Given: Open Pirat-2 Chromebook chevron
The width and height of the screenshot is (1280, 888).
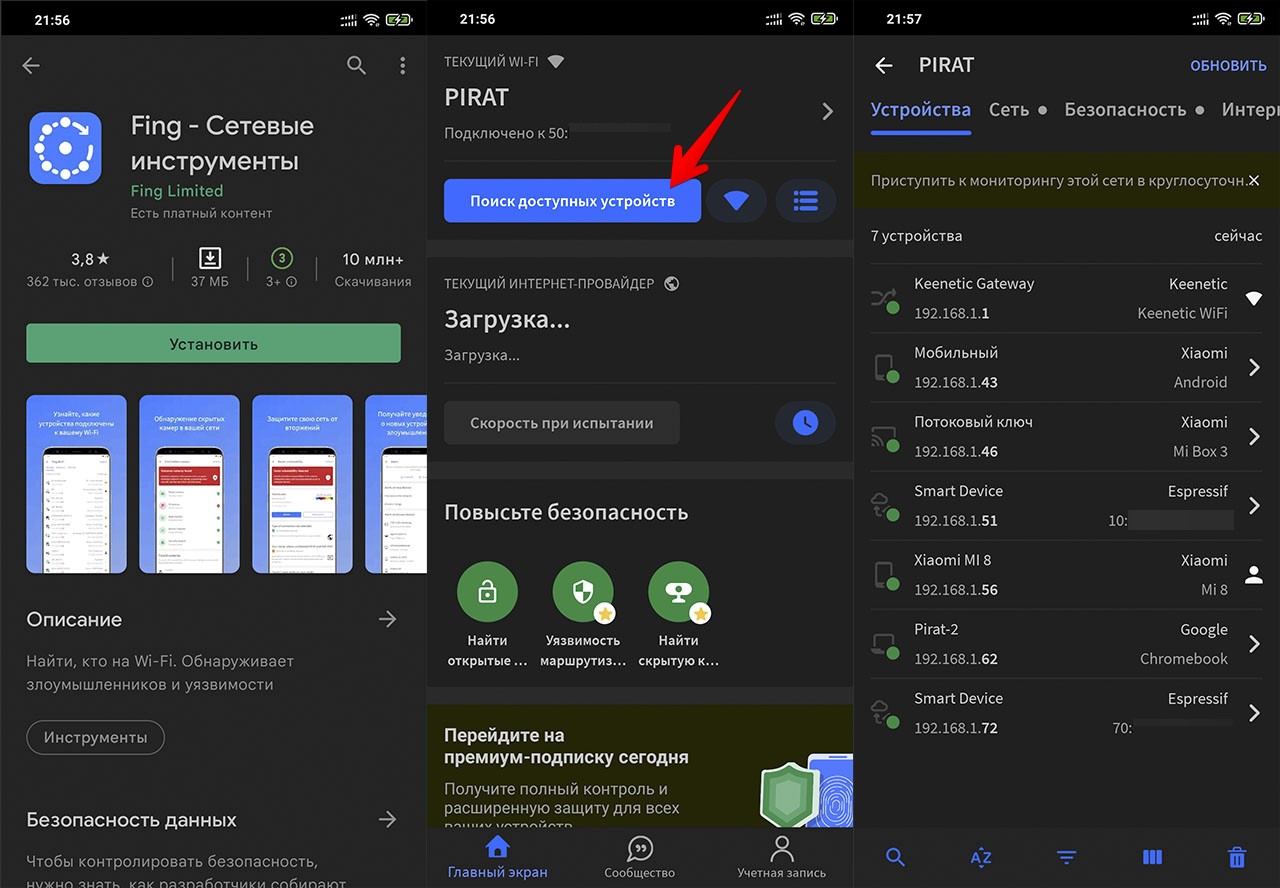Looking at the screenshot, I should pos(1255,645).
